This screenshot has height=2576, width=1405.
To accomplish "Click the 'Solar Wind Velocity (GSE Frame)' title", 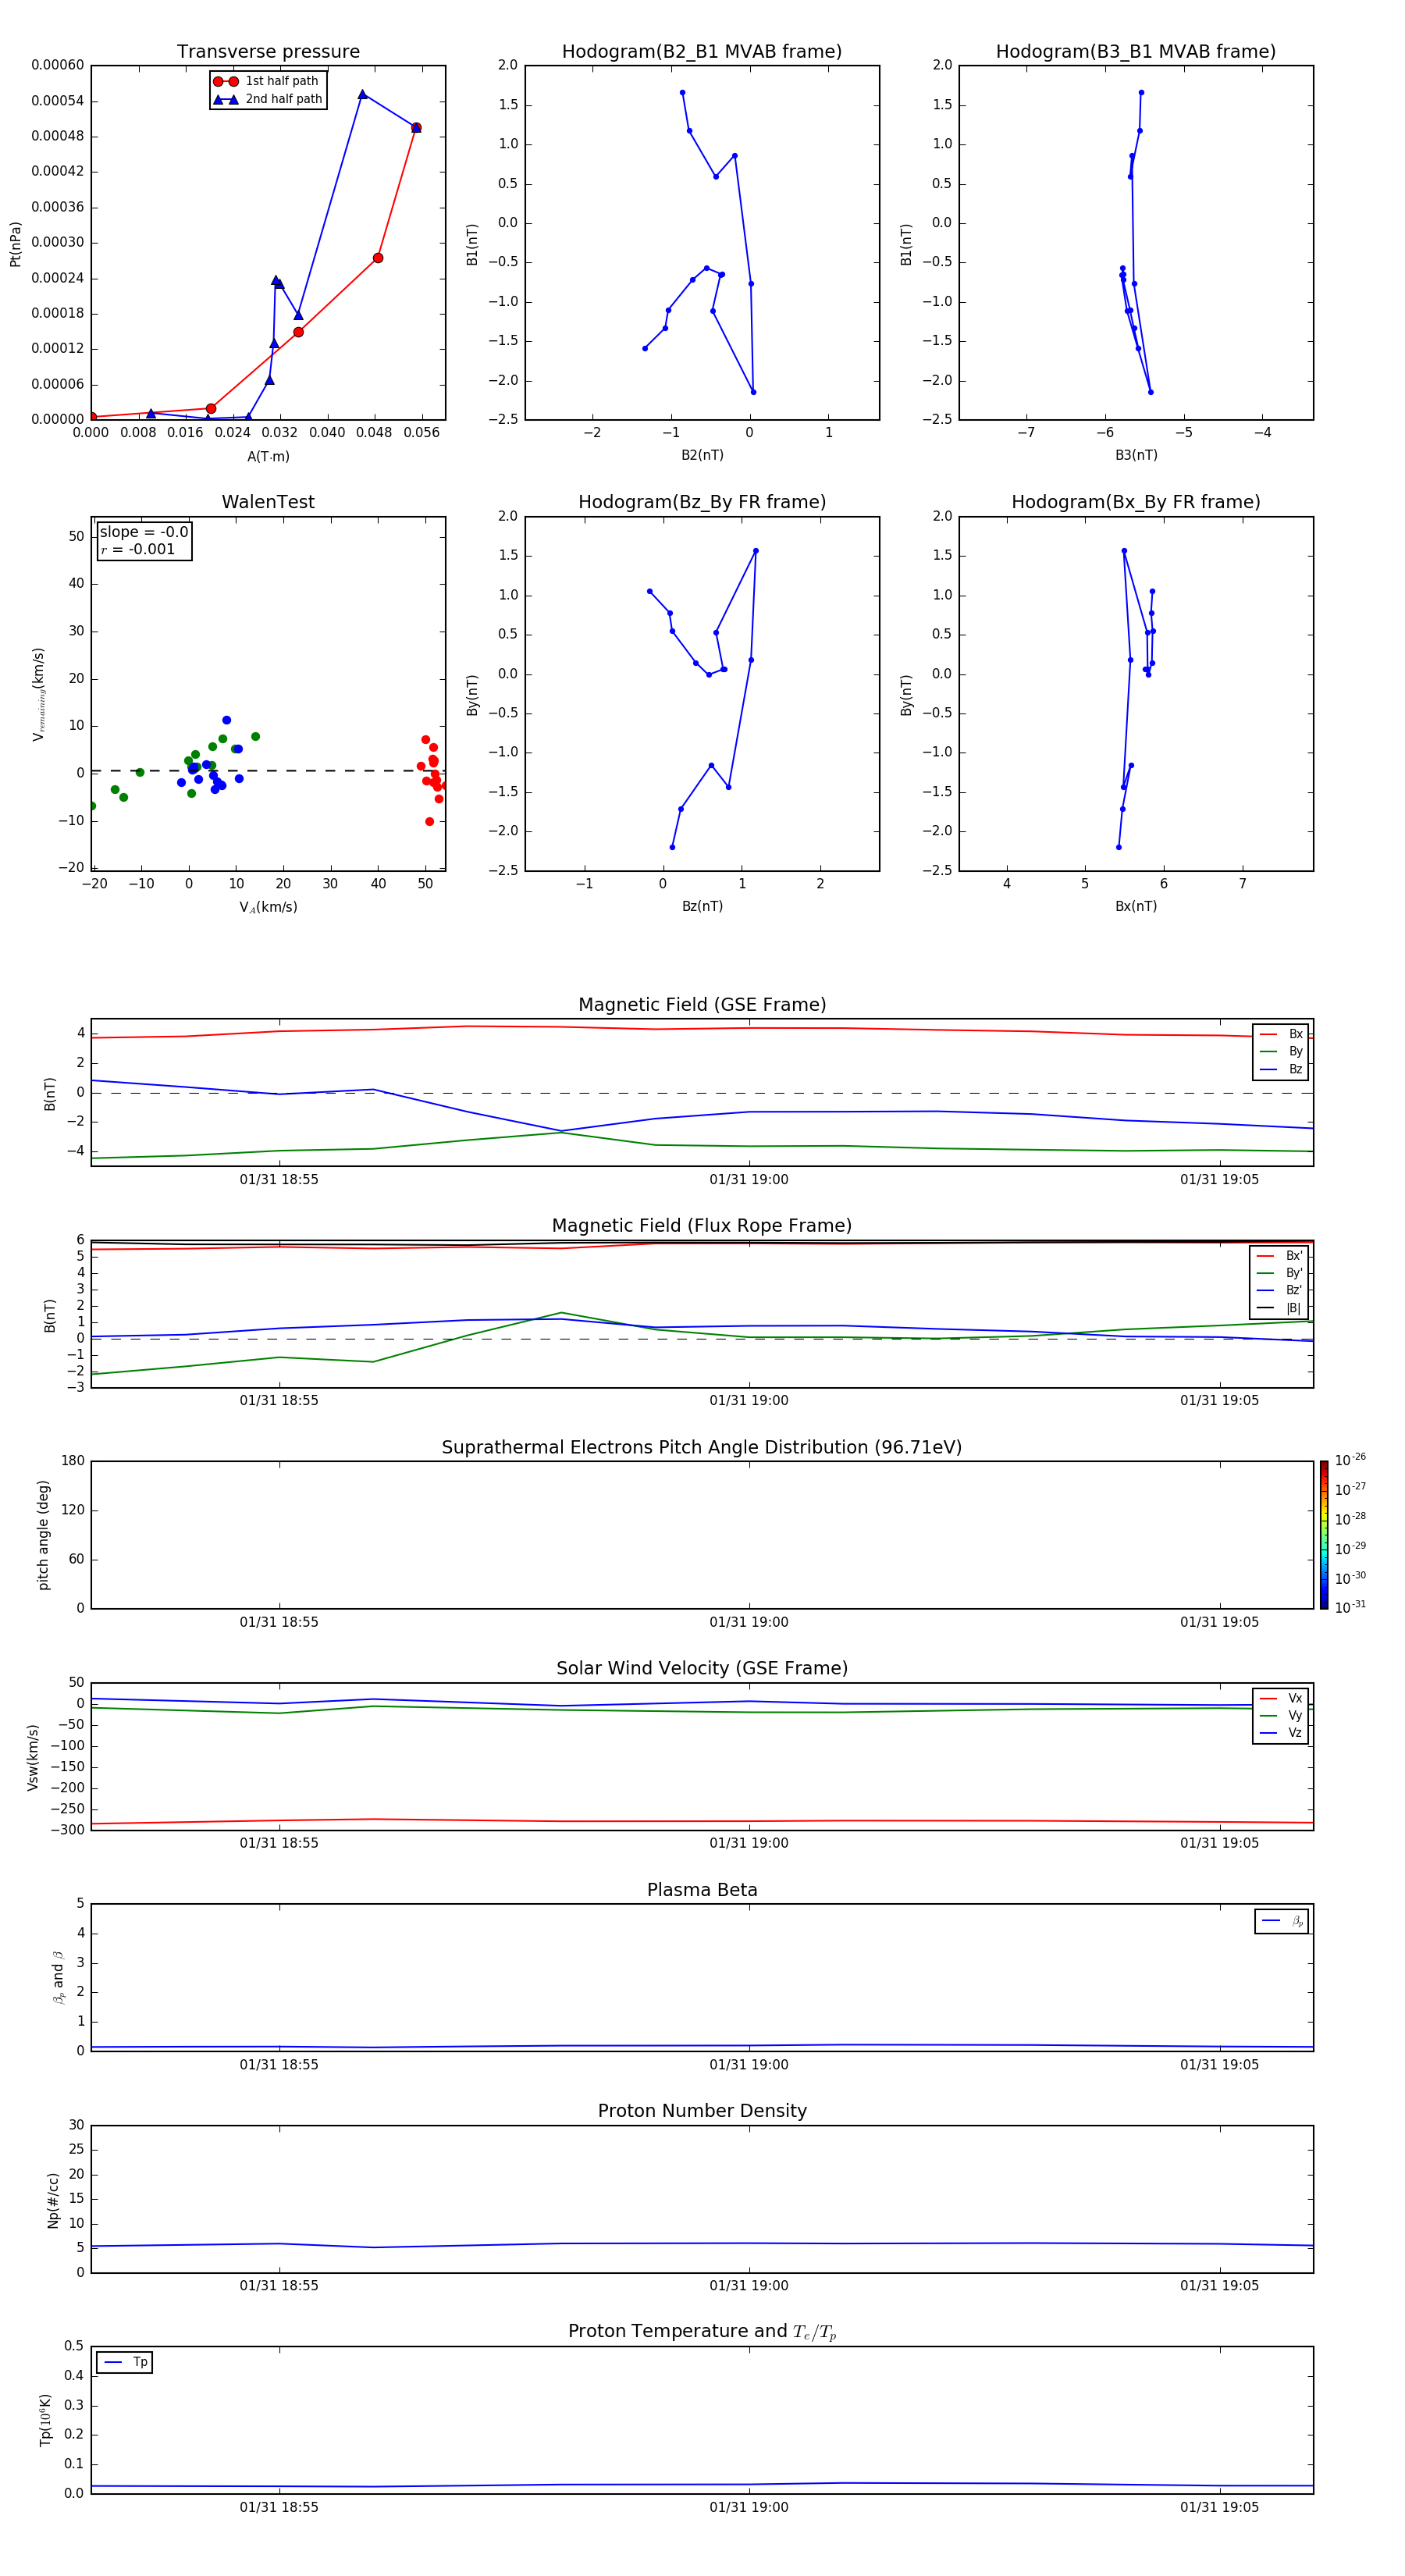I will tap(702, 1668).
